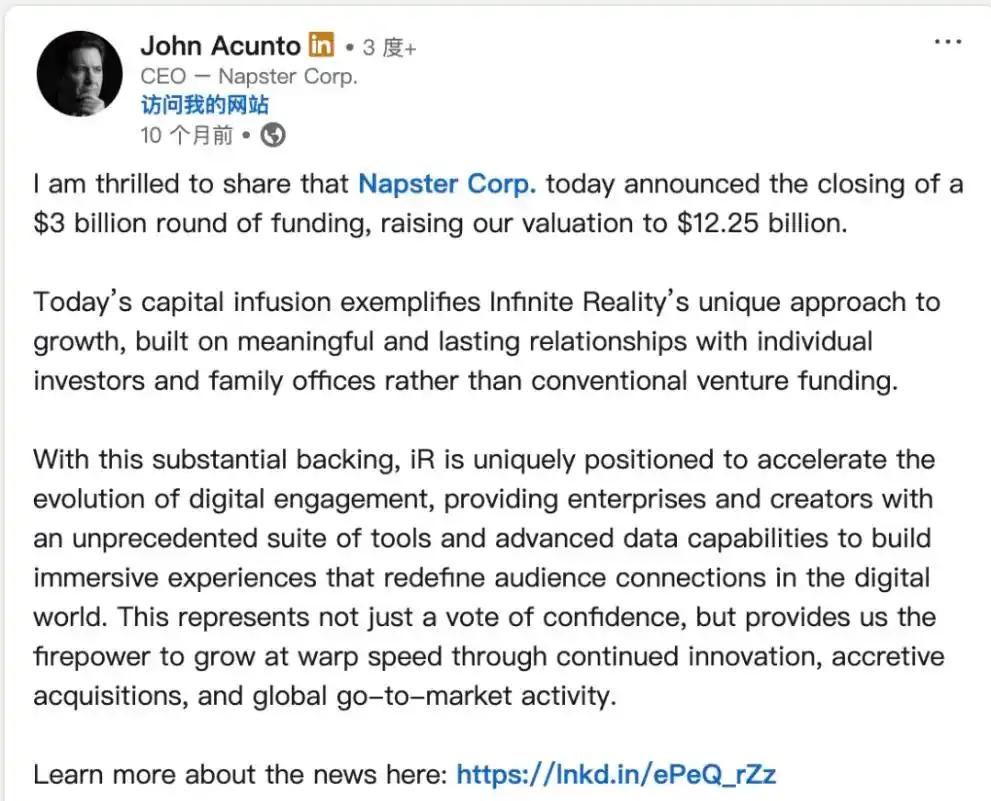
Task: Click the Napster Corp. company mention
Action: [x=447, y=184]
